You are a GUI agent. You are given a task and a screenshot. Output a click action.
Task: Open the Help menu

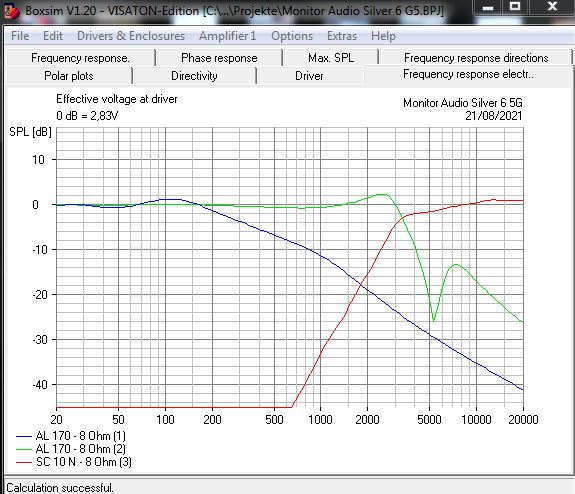click(x=383, y=36)
